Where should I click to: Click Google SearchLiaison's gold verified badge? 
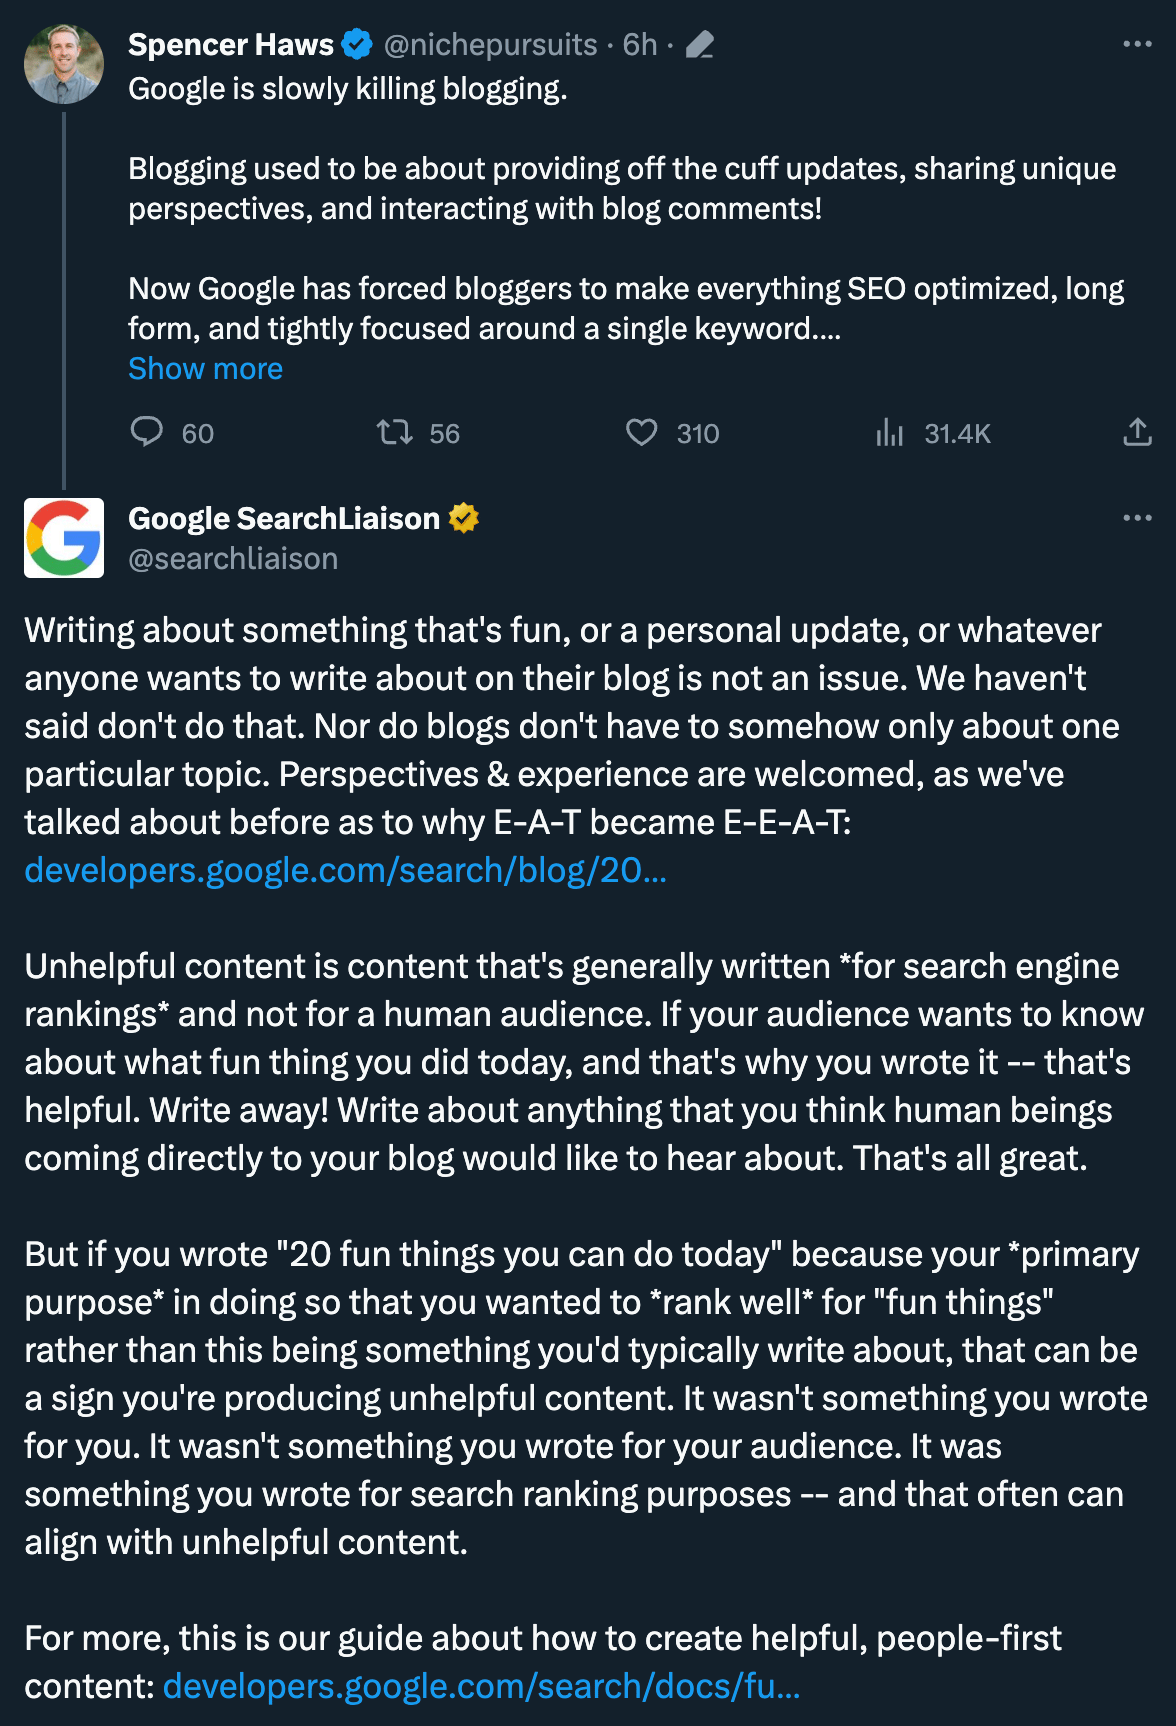point(464,518)
